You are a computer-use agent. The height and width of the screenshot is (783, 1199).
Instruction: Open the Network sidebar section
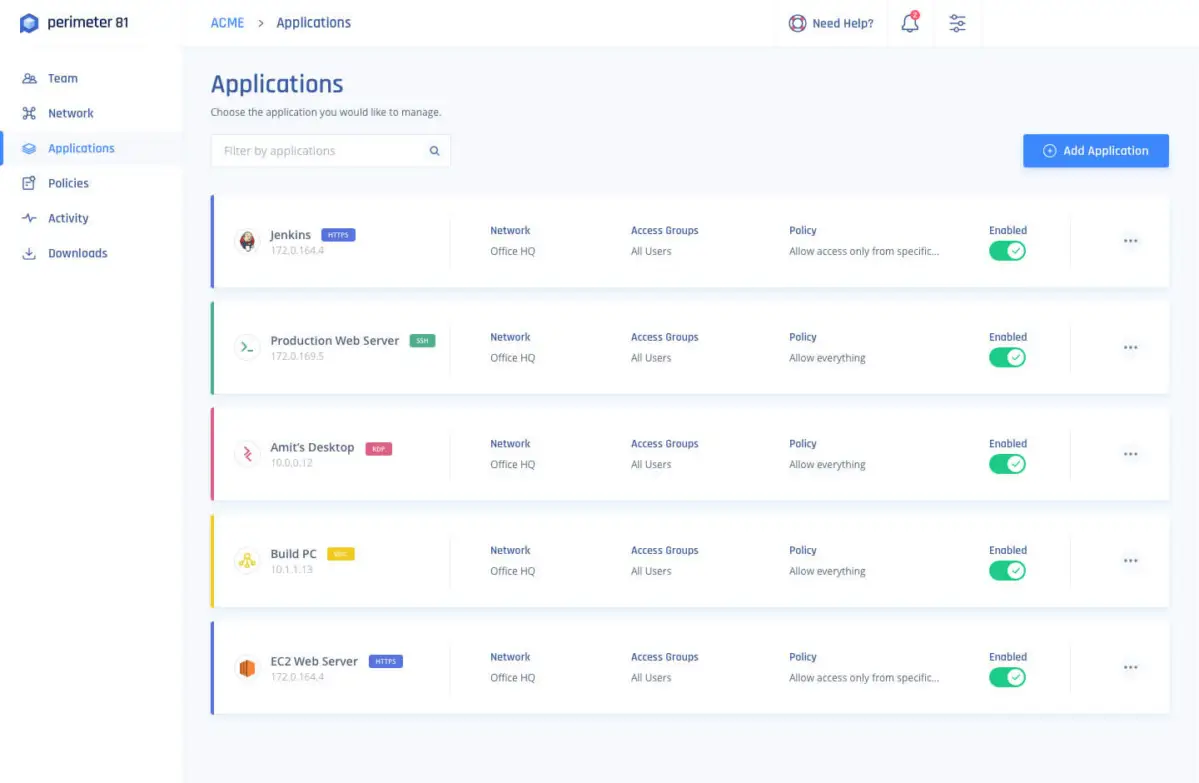pyautogui.click(x=70, y=113)
